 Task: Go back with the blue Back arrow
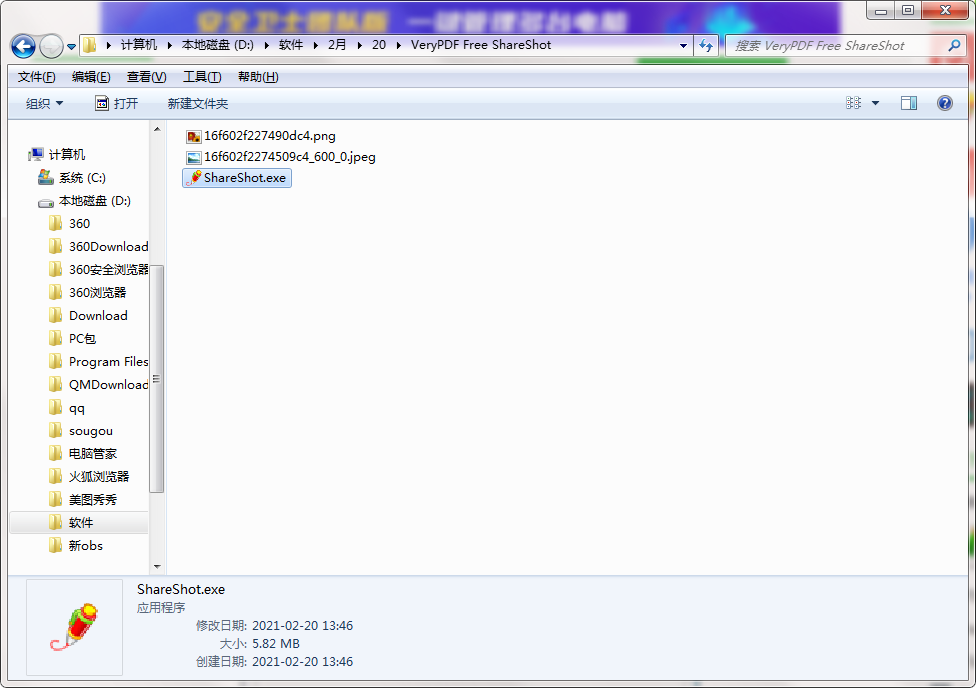[x=23, y=46]
